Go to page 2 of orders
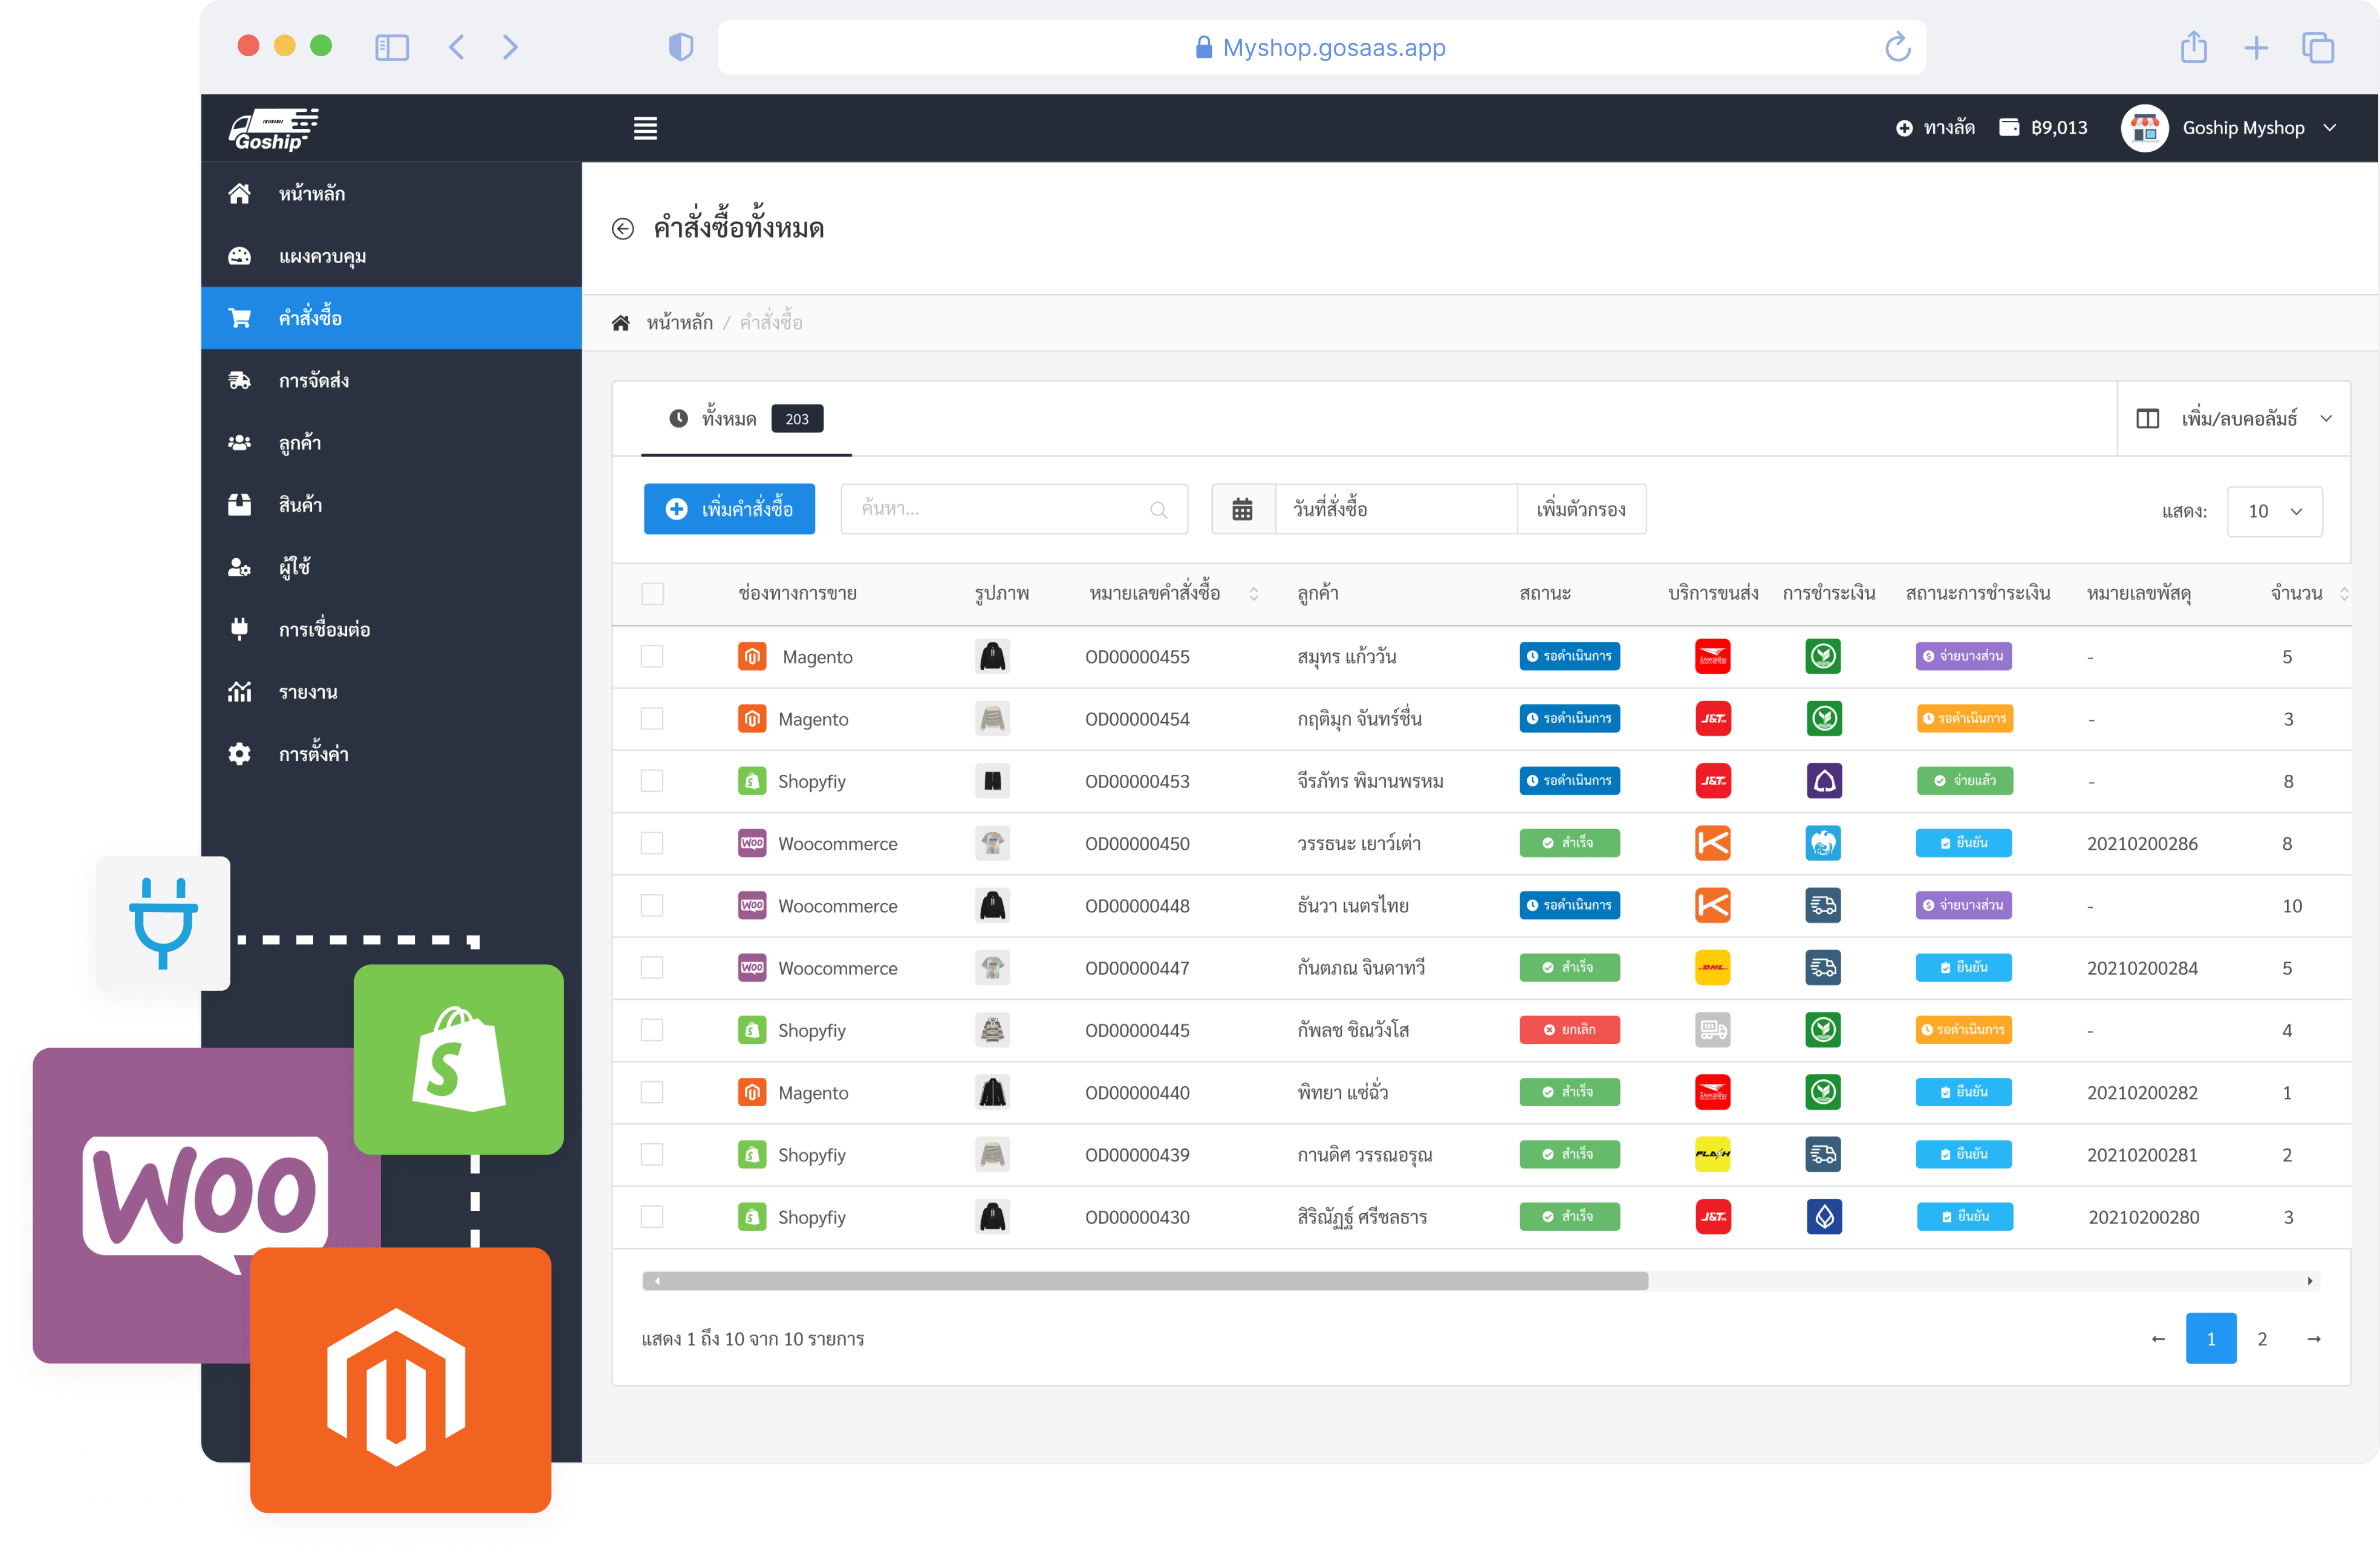This screenshot has height=1555, width=2380. 2262,1338
